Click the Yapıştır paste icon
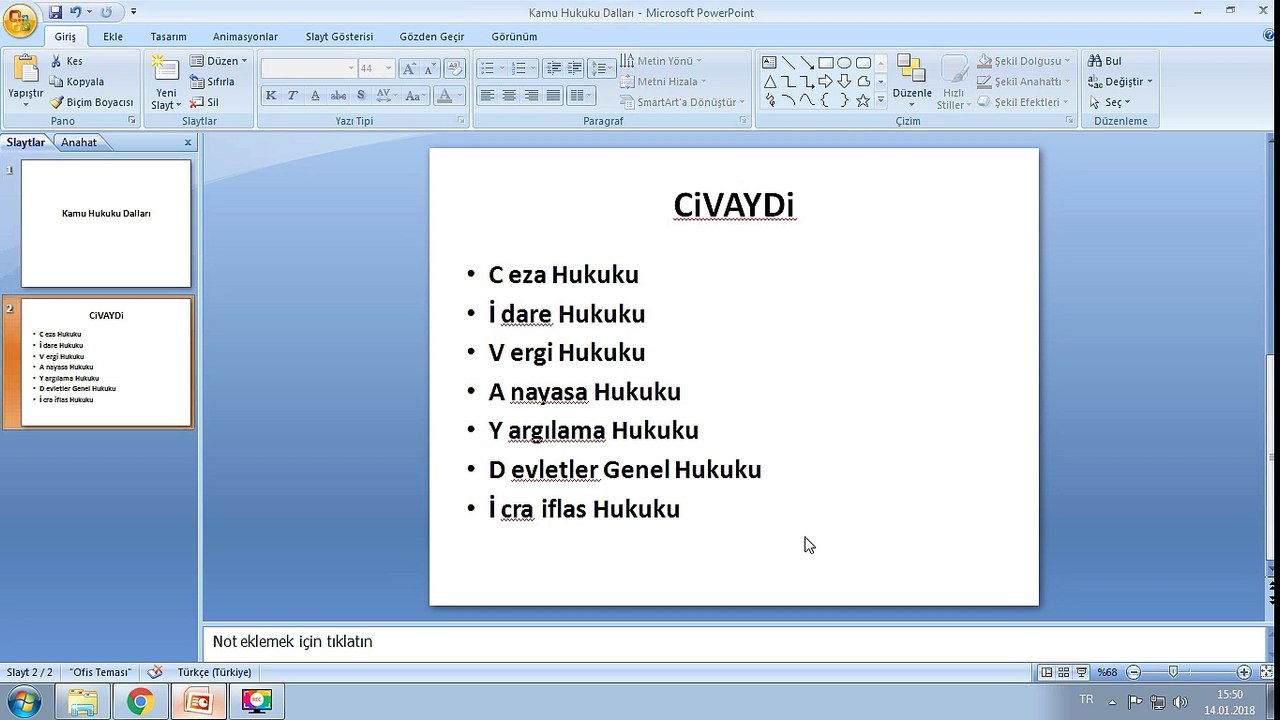1280x720 pixels. 25,70
